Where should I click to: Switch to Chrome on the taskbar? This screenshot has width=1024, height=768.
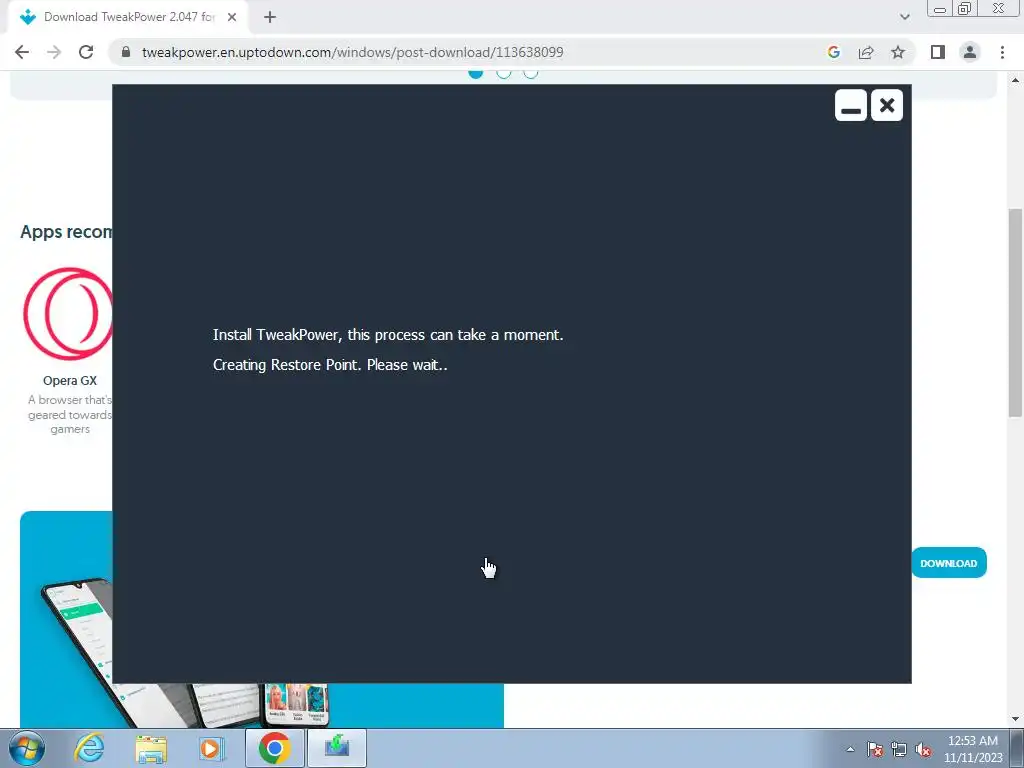pyautogui.click(x=274, y=748)
